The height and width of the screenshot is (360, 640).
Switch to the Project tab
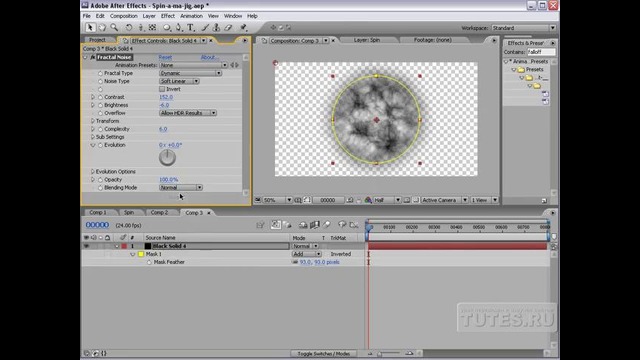(x=97, y=40)
